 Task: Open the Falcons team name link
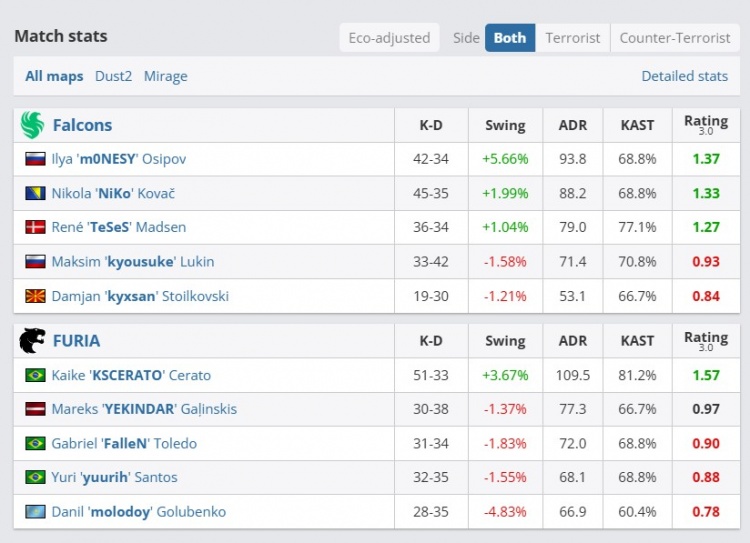(82, 125)
